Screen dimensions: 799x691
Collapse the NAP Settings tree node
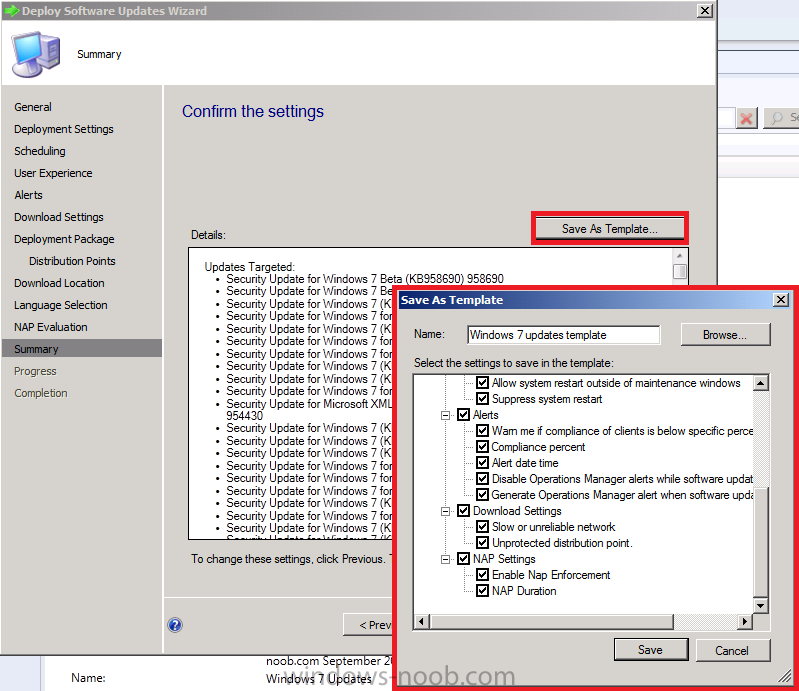445,560
